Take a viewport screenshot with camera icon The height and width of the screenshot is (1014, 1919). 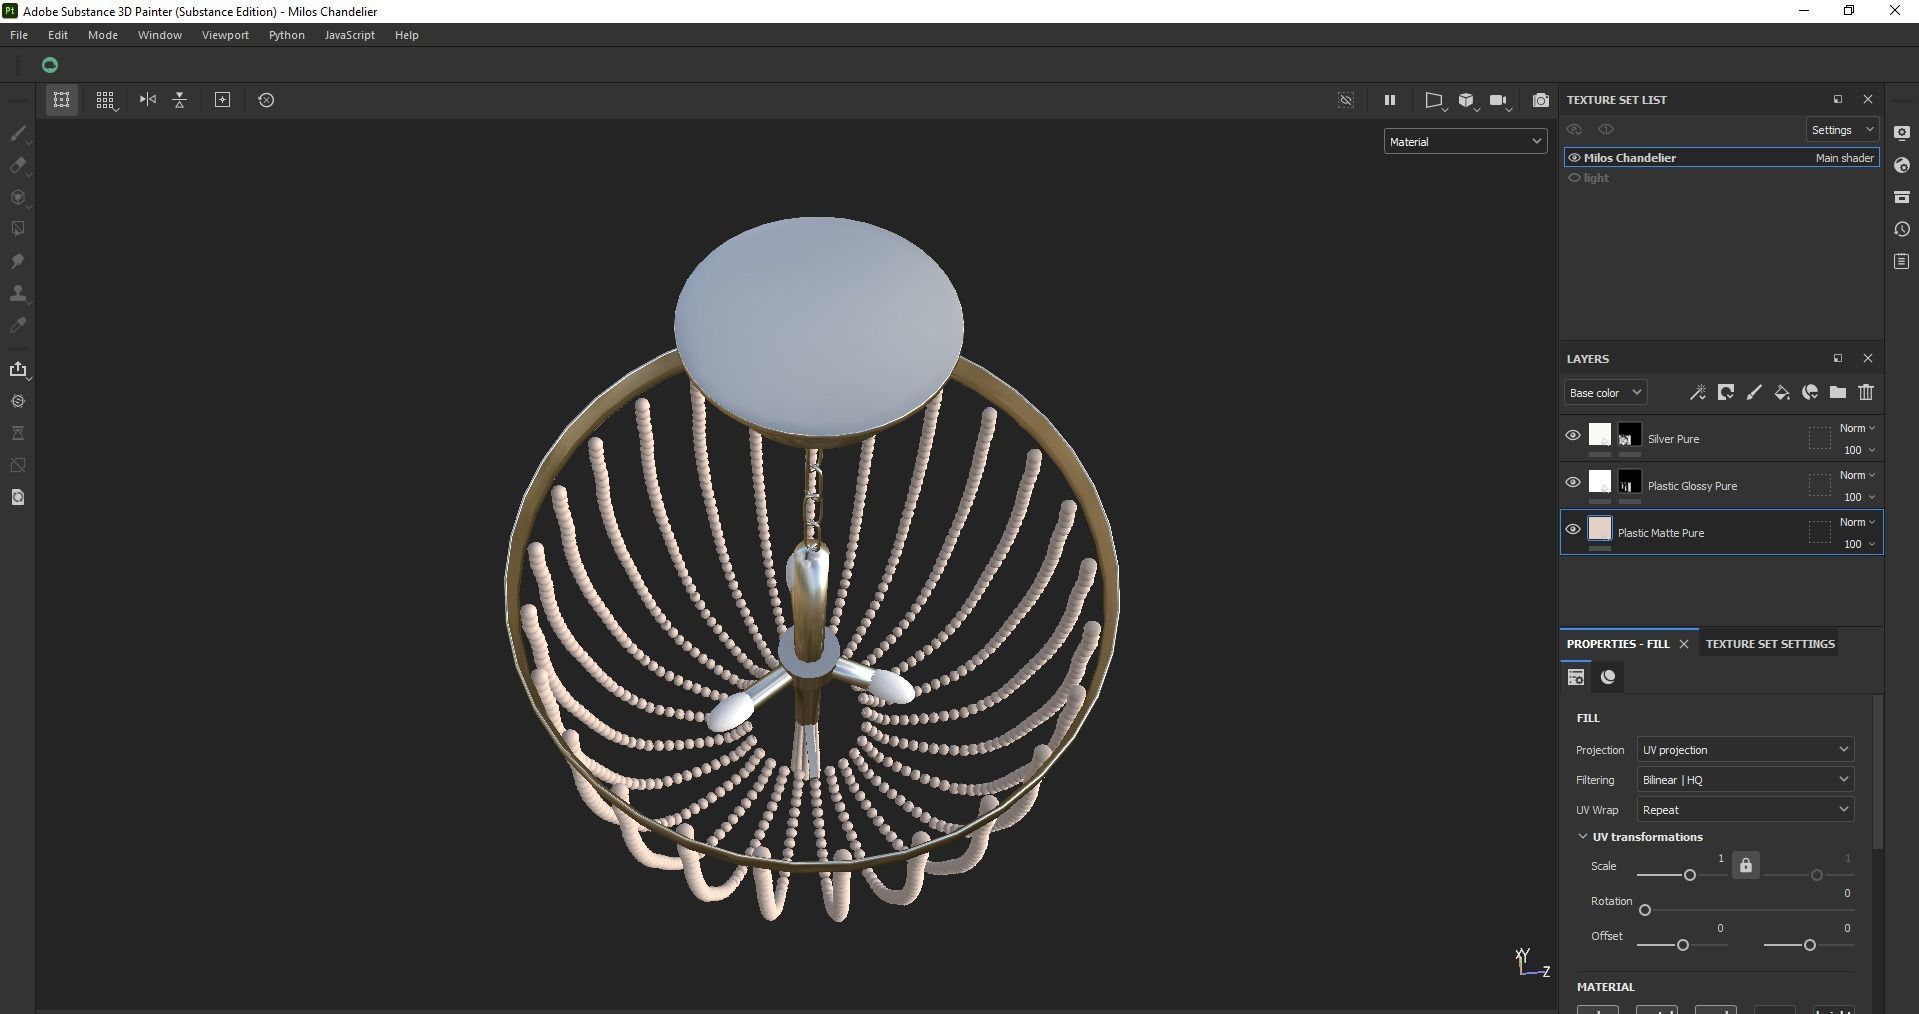coord(1541,100)
